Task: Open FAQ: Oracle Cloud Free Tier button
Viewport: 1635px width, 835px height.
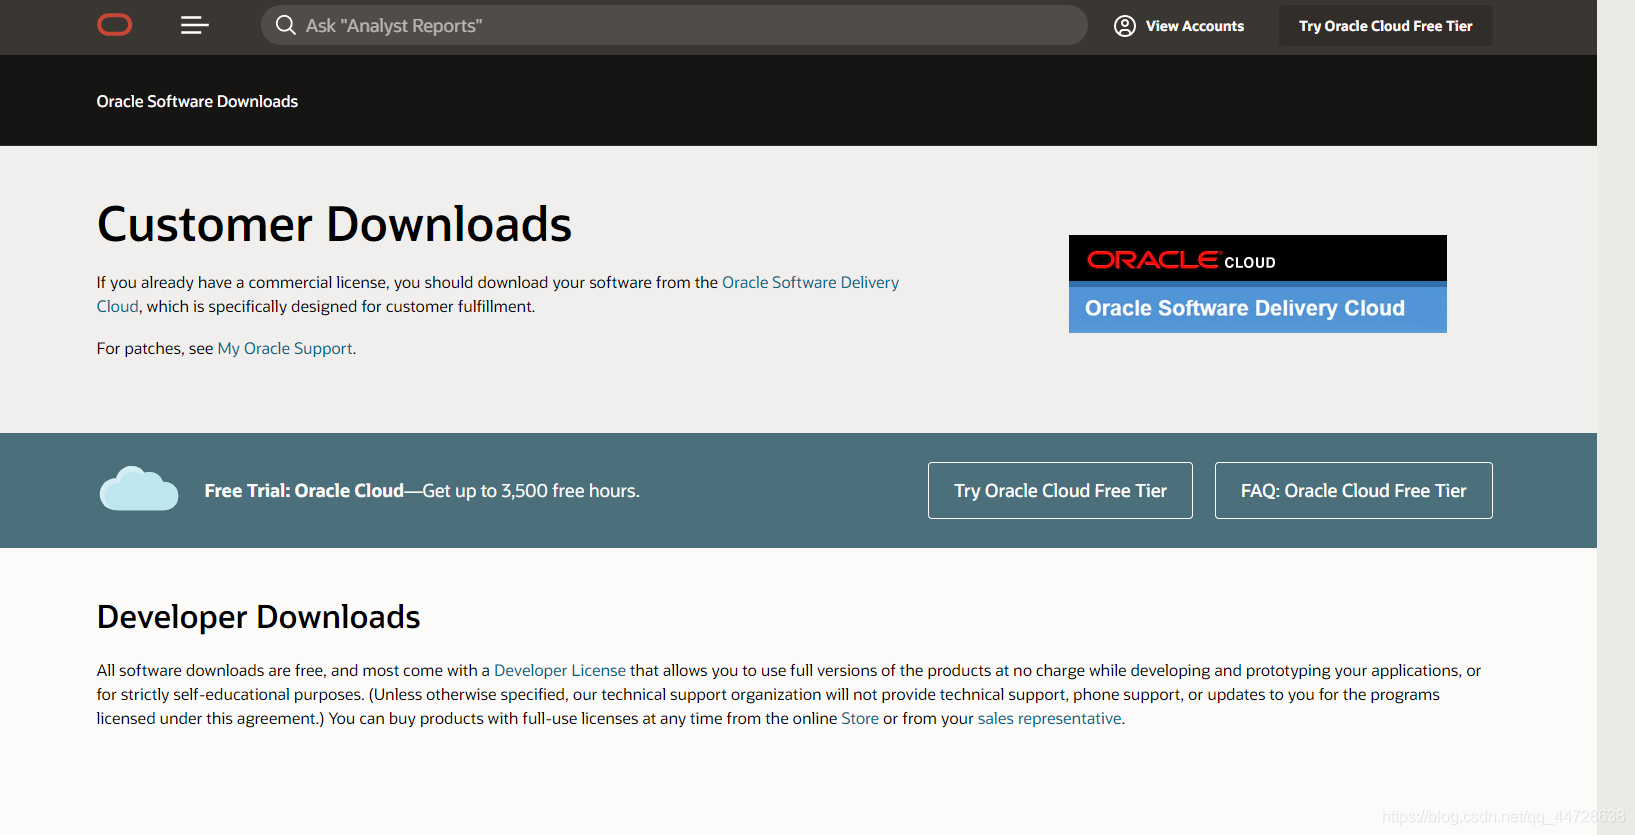Action: (1354, 490)
